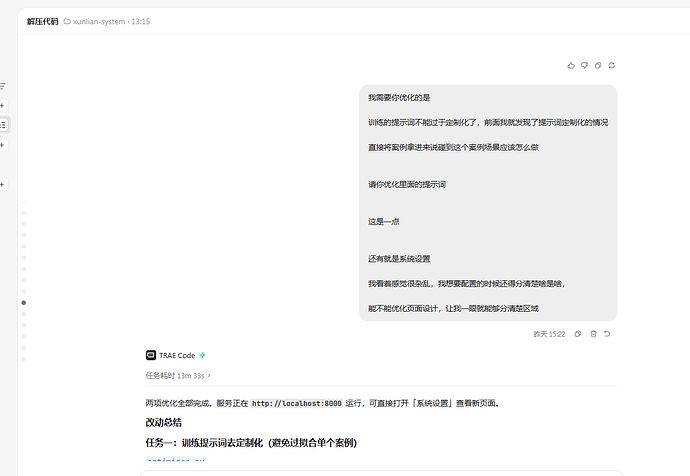This screenshot has width=690, height=476.
Task: Expand the 任务耗时 13m 33s details
Action: point(178,376)
